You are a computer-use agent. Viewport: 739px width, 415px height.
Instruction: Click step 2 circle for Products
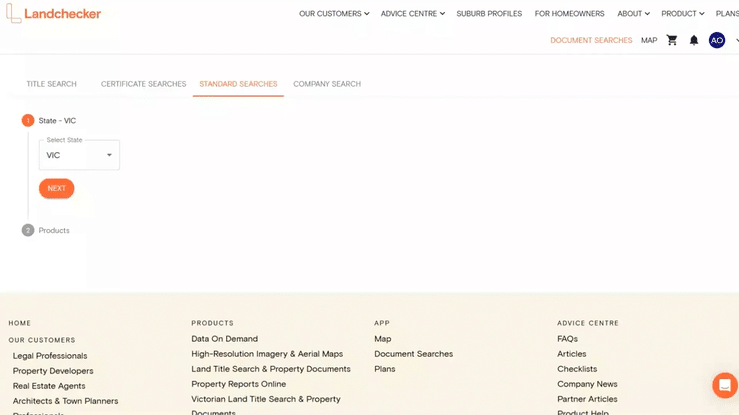click(28, 230)
